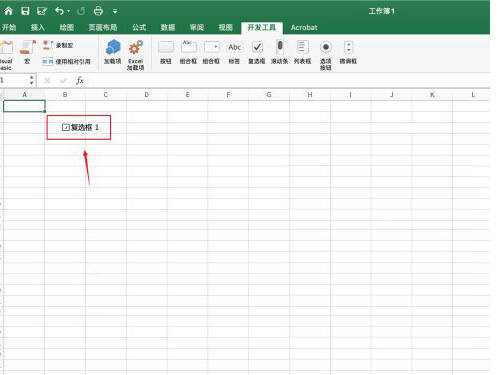Image resolution: width=500 pixels, height=375 pixels.
Task: Select column F header
Action: [x=228, y=95]
